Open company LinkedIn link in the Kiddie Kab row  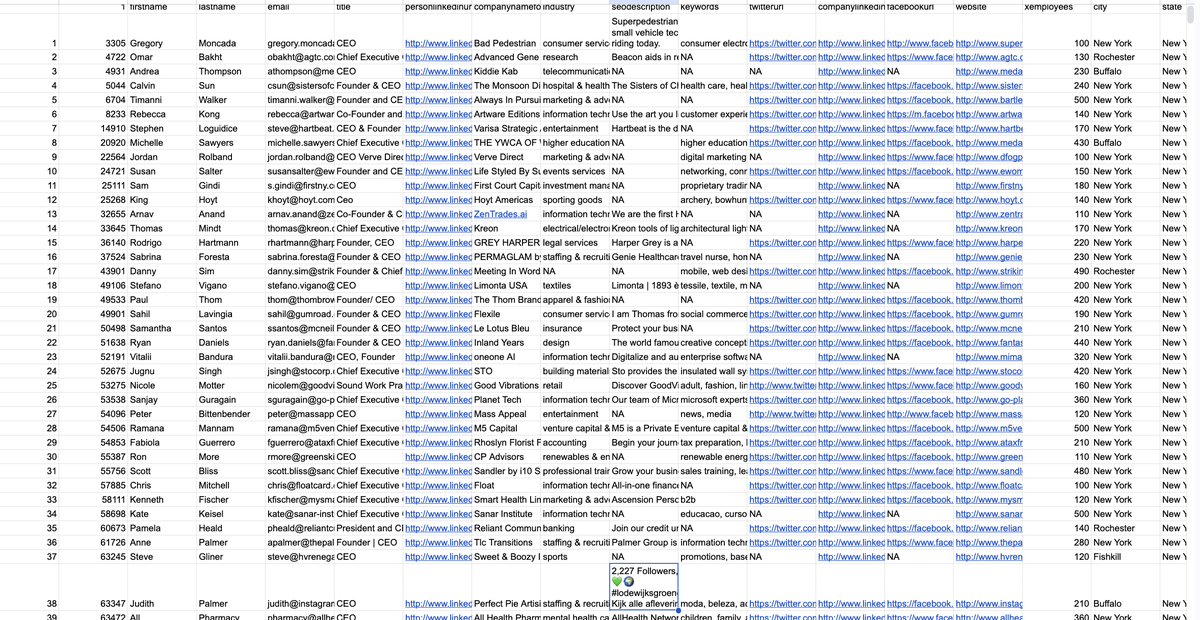click(850, 72)
